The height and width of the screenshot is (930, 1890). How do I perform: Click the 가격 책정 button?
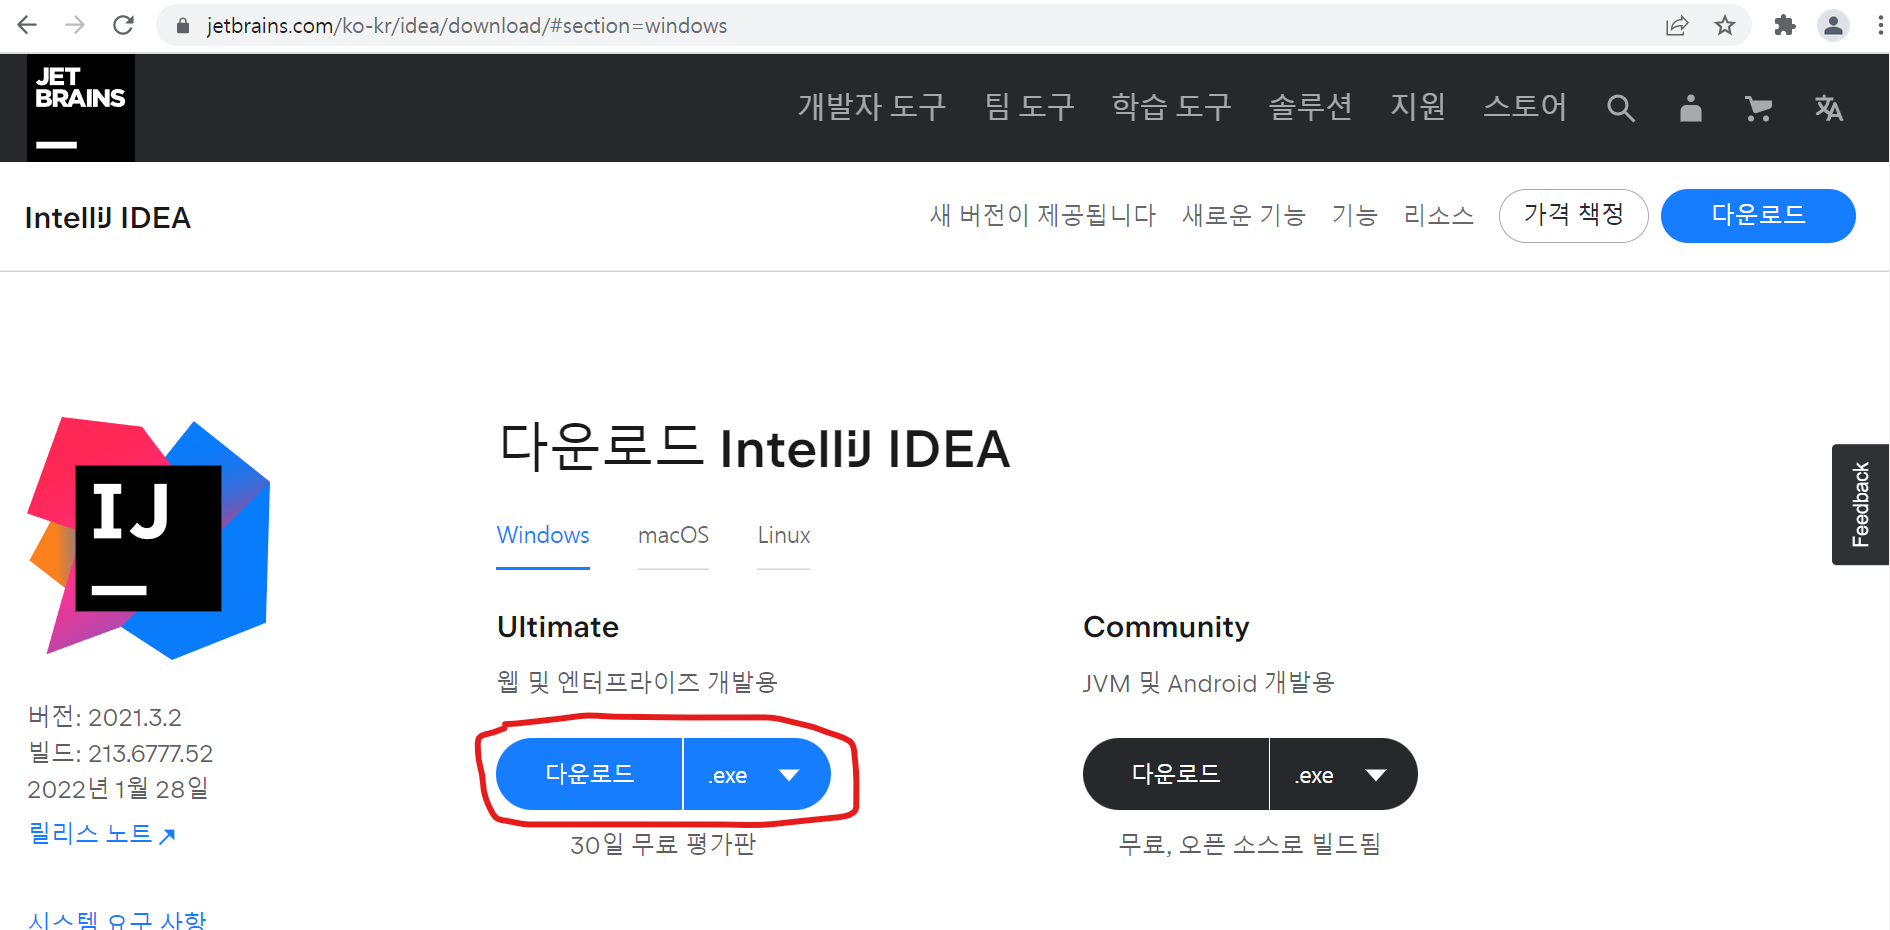coord(1573,215)
